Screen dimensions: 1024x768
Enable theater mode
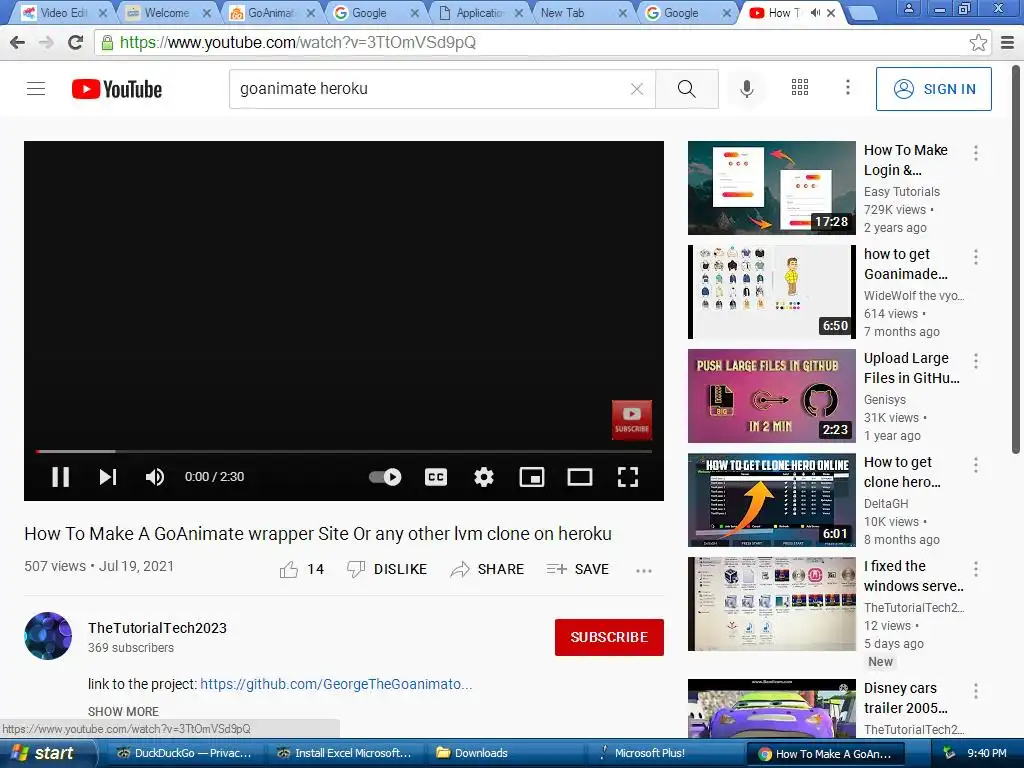(x=580, y=477)
